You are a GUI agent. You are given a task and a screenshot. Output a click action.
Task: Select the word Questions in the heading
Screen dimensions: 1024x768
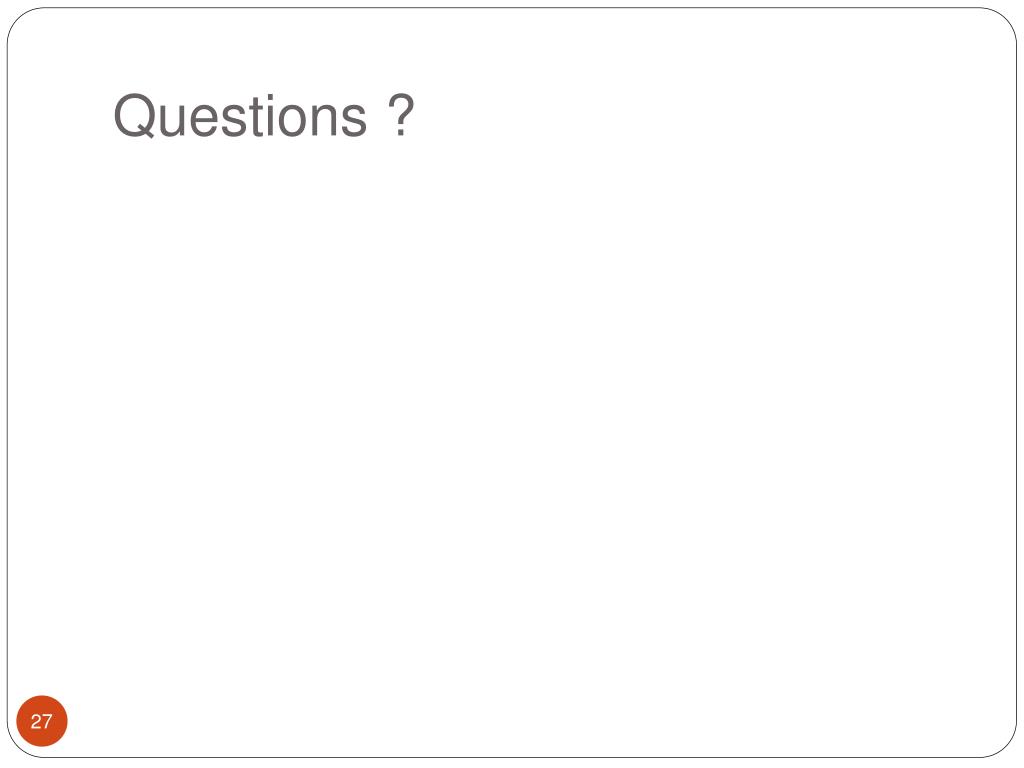click(240, 116)
